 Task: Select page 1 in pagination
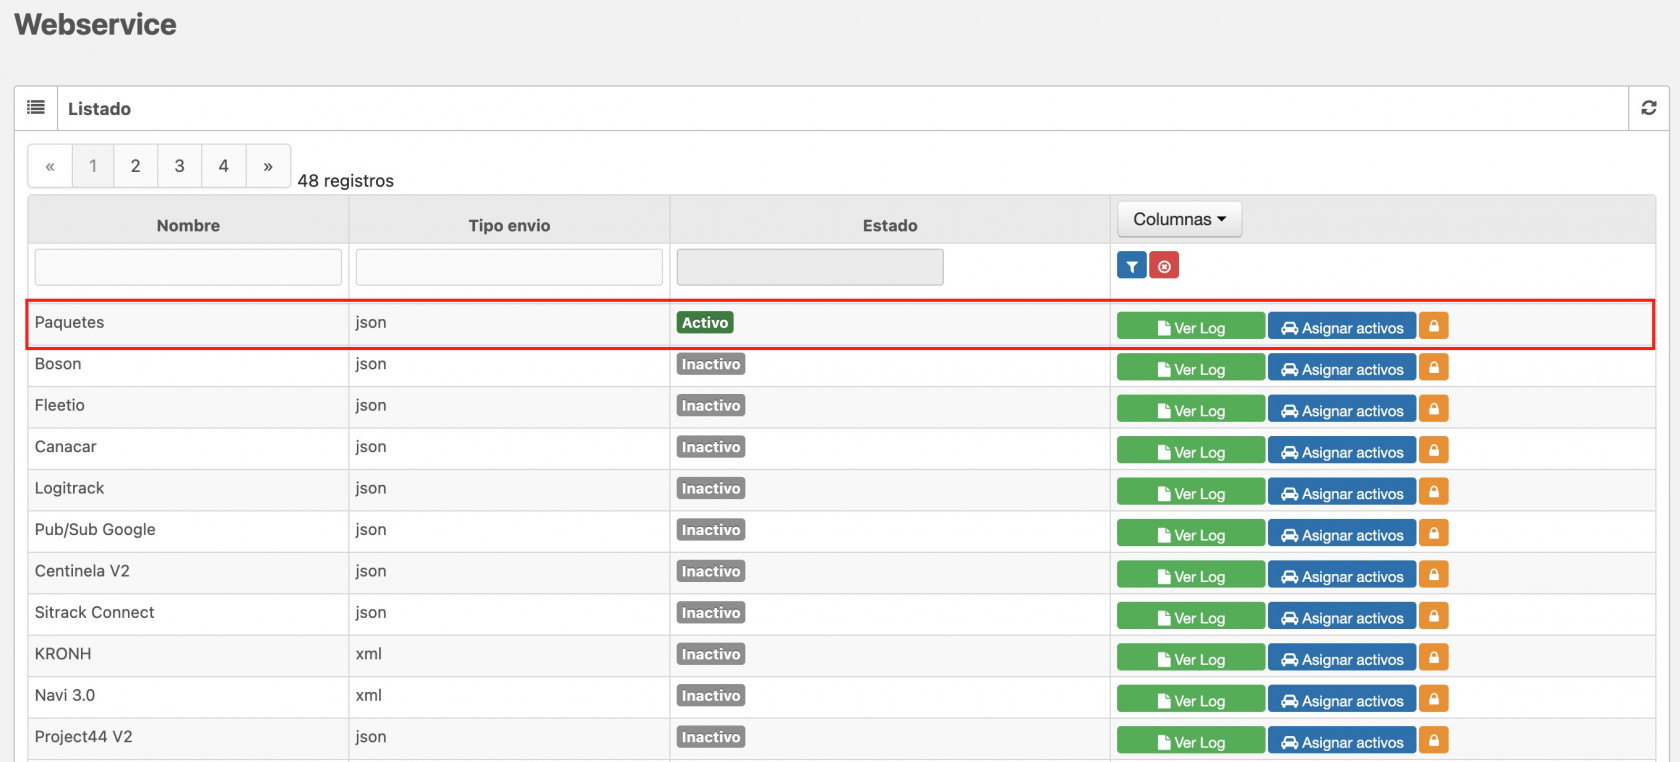(93, 166)
